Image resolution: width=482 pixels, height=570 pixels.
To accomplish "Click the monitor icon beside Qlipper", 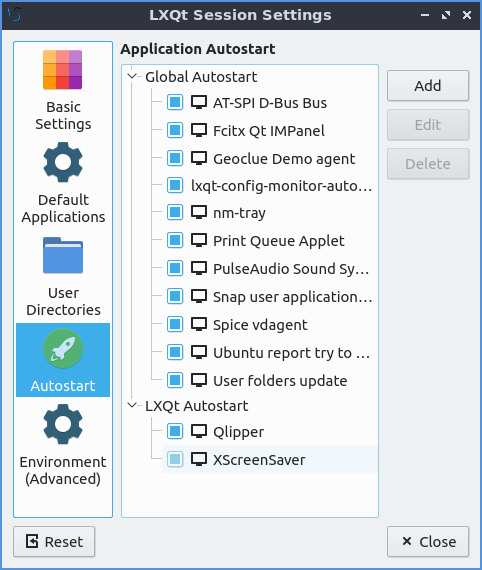I will [199, 432].
